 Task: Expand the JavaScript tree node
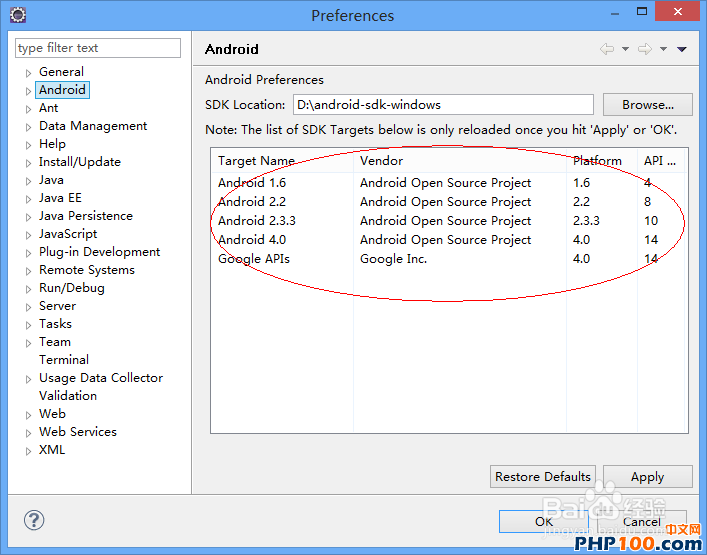coord(28,235)
